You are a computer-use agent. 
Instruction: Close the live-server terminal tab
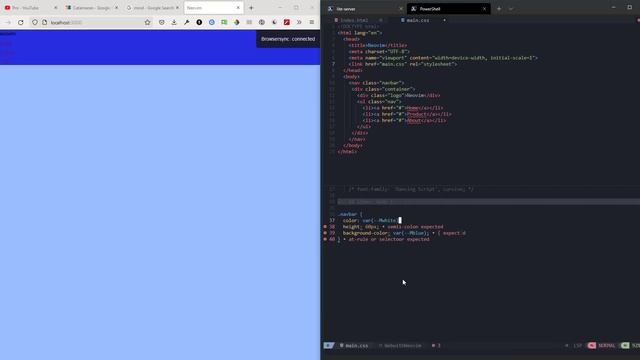(400, 9)
